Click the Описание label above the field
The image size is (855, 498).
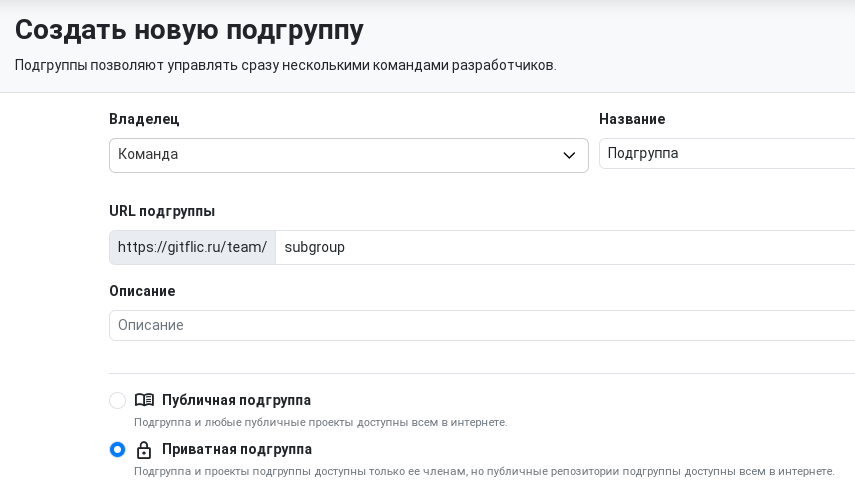[x=142, y=291]
